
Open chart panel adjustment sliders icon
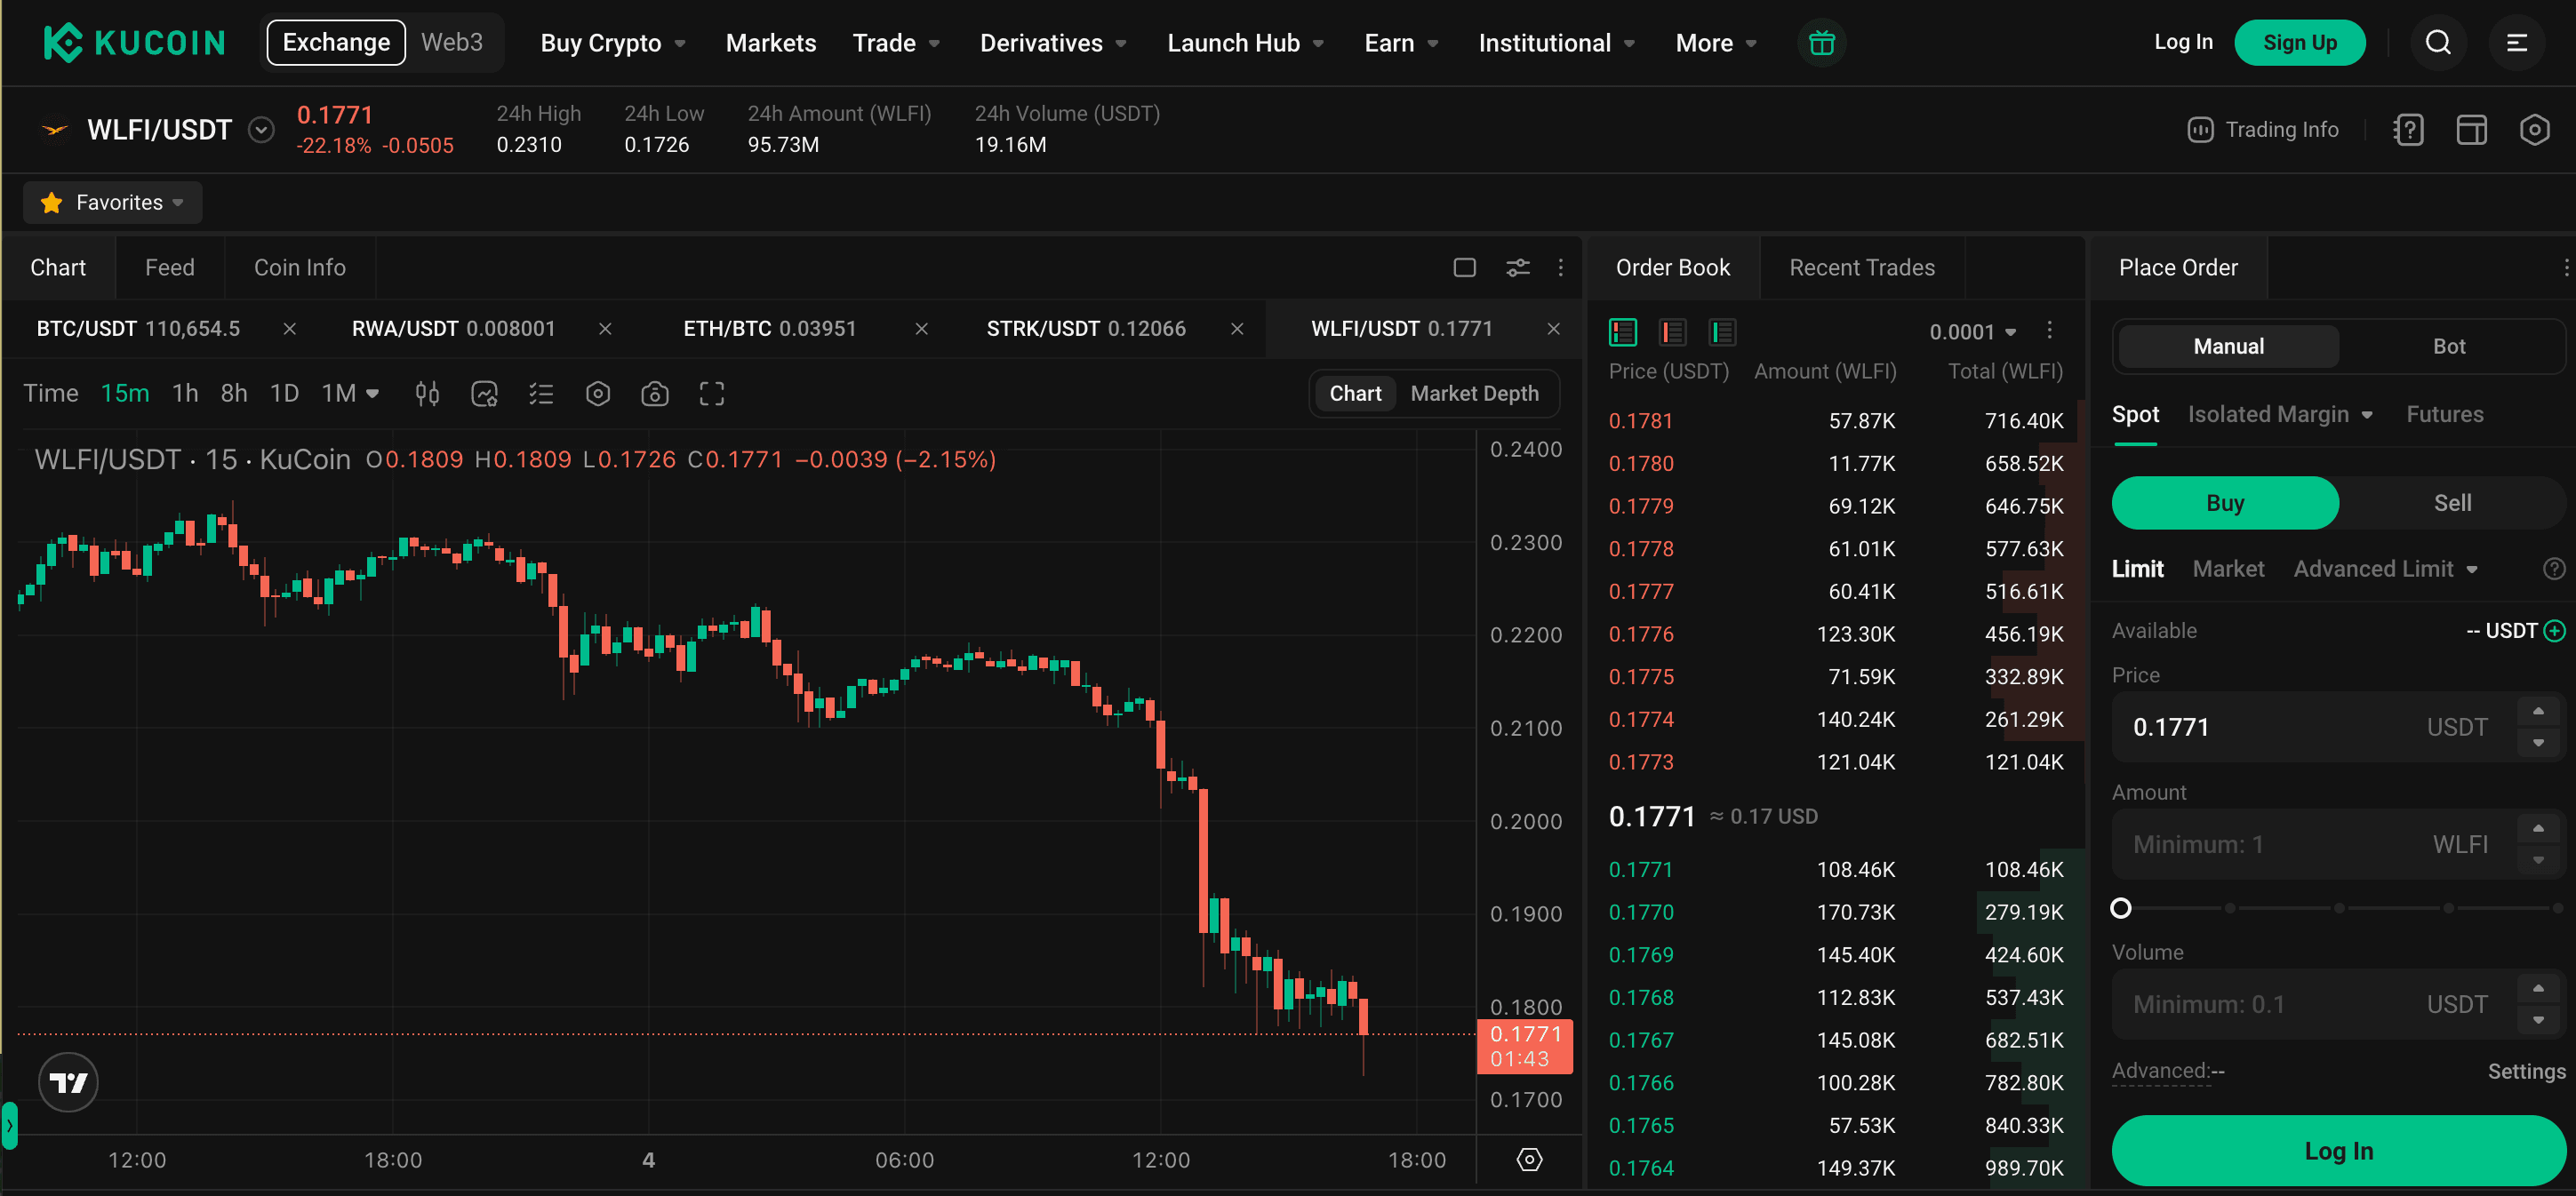point(1517,267)
